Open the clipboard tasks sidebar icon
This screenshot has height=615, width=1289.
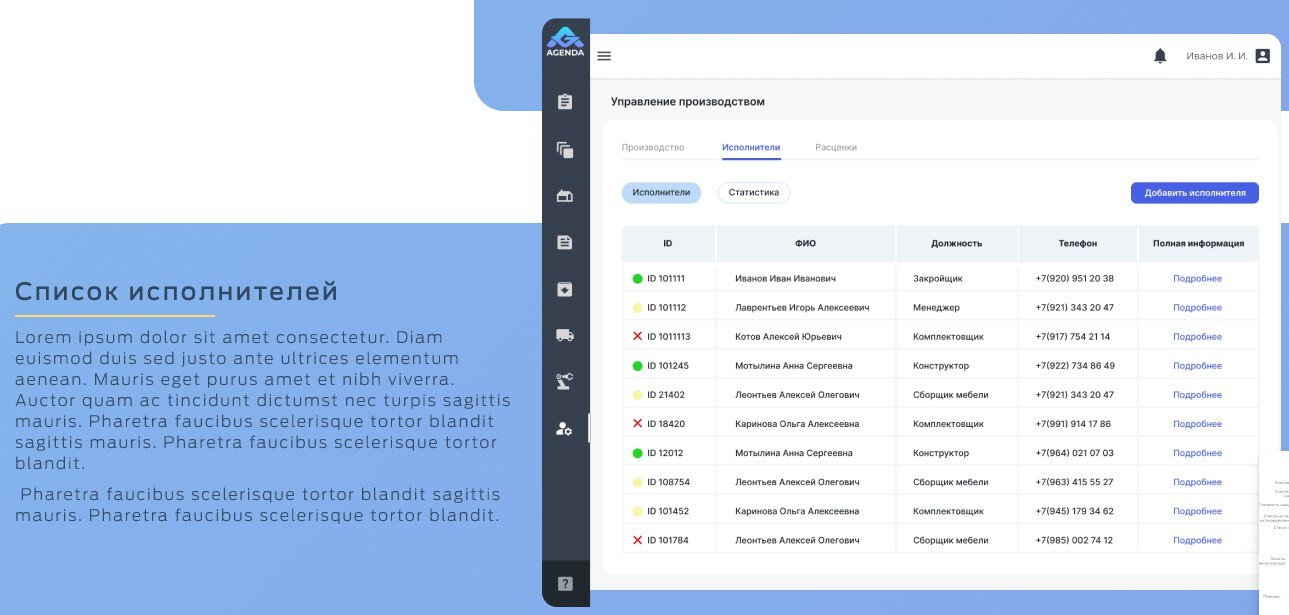point(565,102)
